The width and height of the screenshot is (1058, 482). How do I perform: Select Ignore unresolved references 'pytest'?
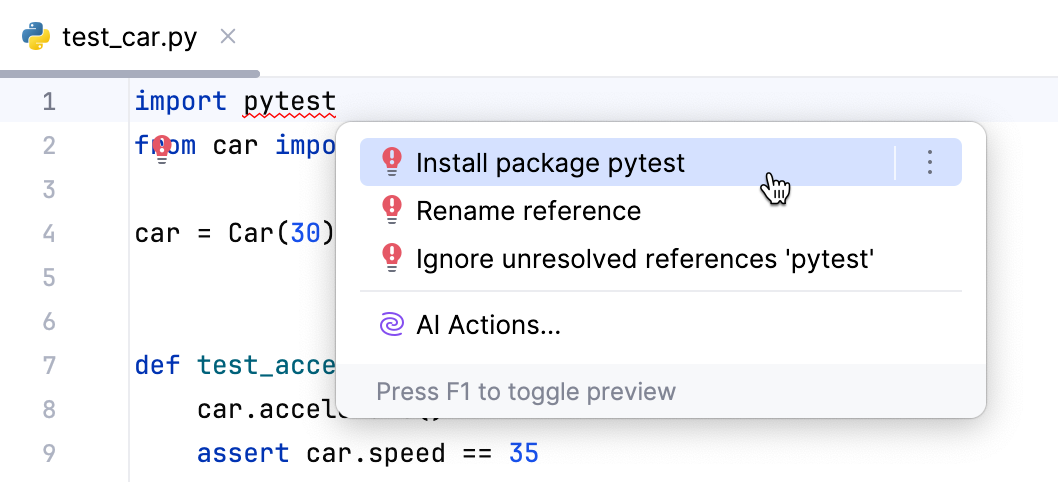(645, 259)
